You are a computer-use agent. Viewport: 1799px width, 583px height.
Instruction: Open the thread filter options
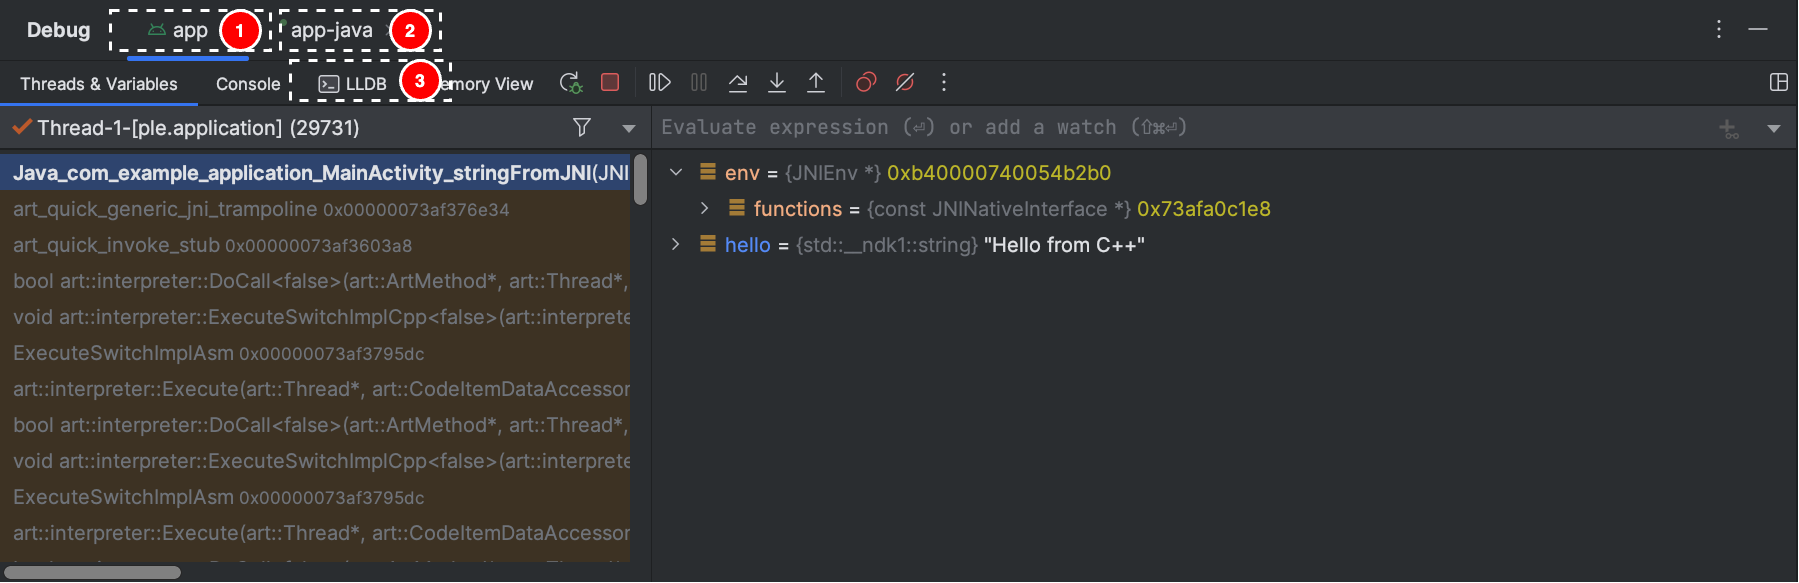(582, 127)
